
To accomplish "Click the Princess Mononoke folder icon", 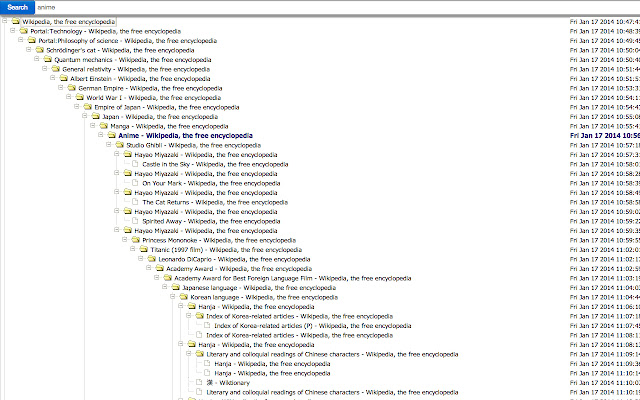I will (x=136, y=240).
